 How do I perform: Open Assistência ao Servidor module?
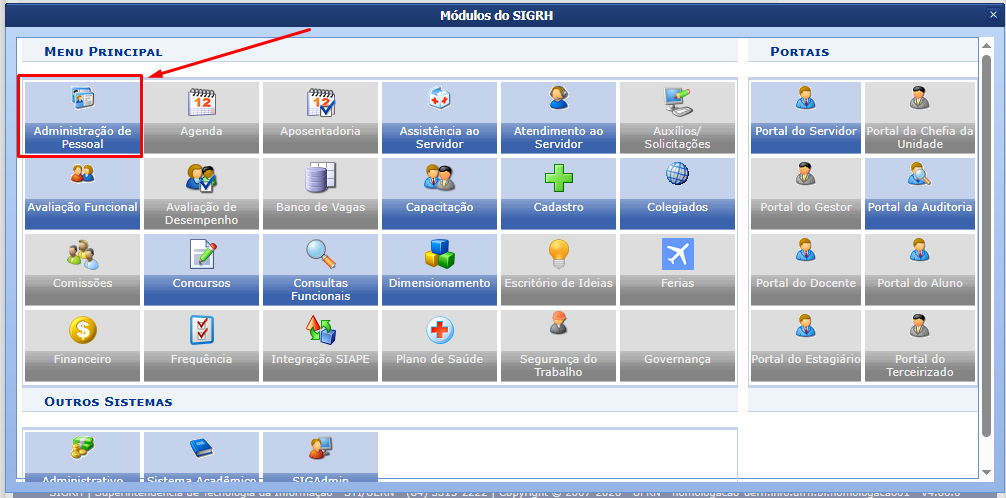(x=439, y=116)
